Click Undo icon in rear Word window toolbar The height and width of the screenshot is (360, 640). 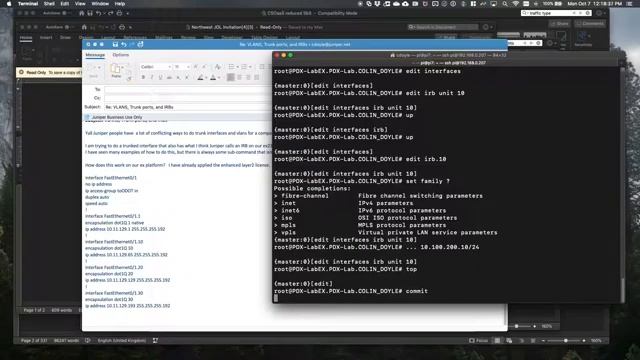point(98,13)
